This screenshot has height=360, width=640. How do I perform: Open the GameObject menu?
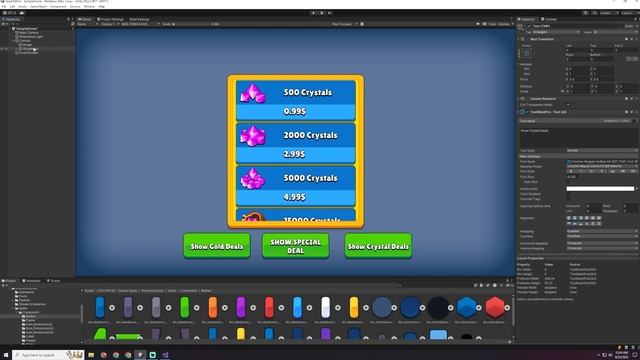pos(38,7)
